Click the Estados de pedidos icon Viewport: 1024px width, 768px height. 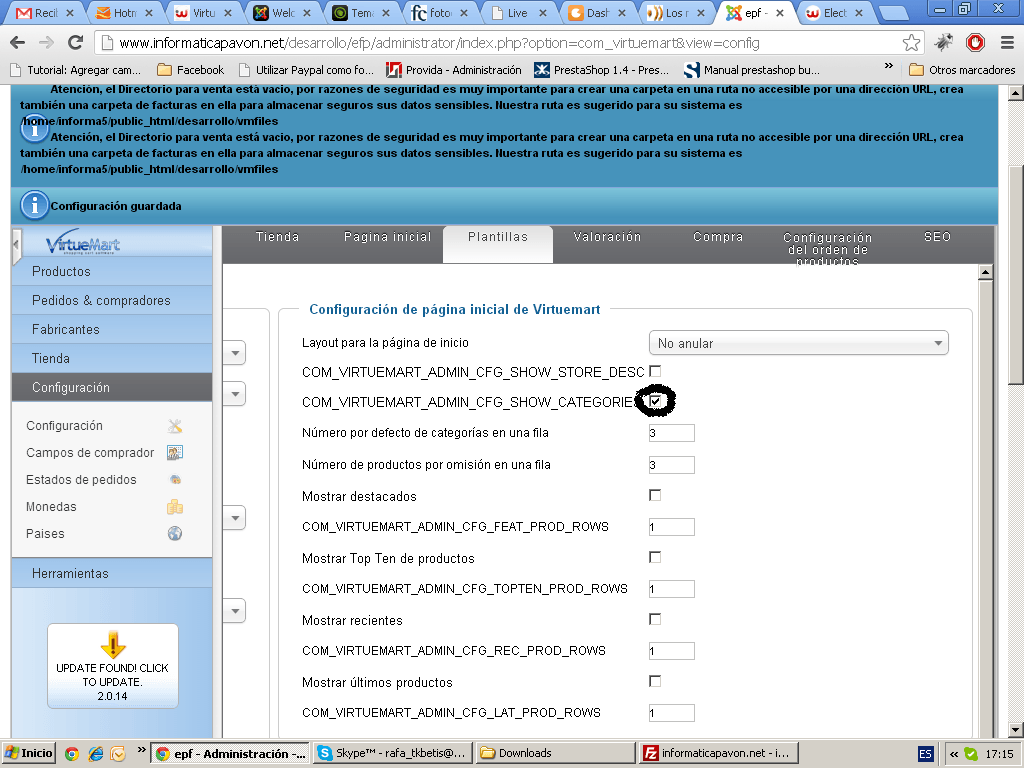point(174,479)
